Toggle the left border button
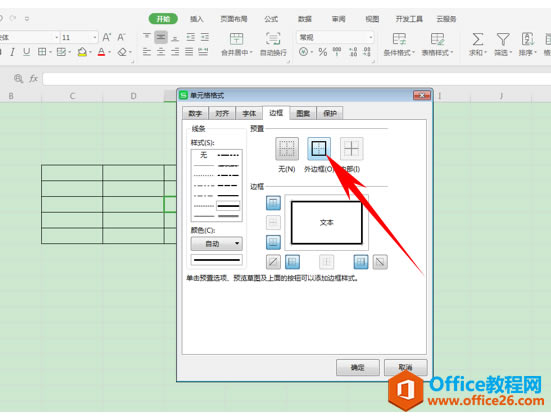 [292, 262]
